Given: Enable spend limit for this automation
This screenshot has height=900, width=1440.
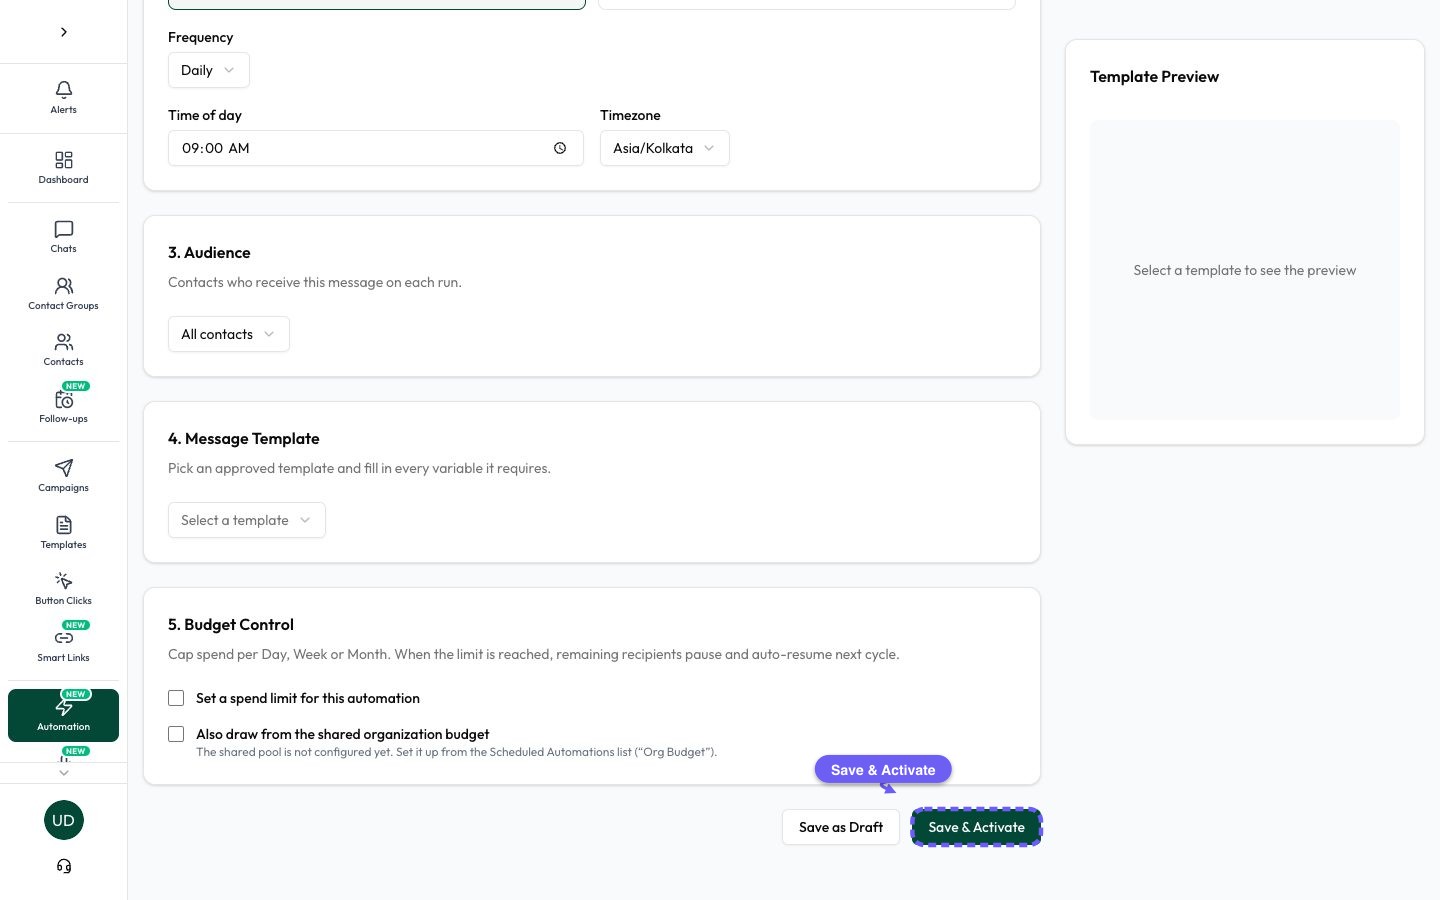Looking at the screenshot, I should coord(176,698).
